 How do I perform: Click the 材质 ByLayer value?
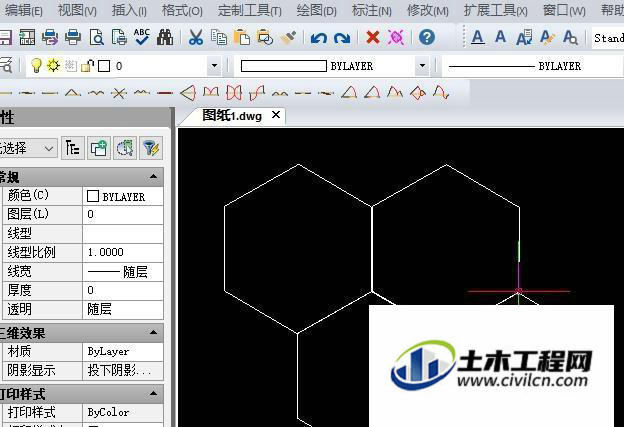click(x=123, y=352)
